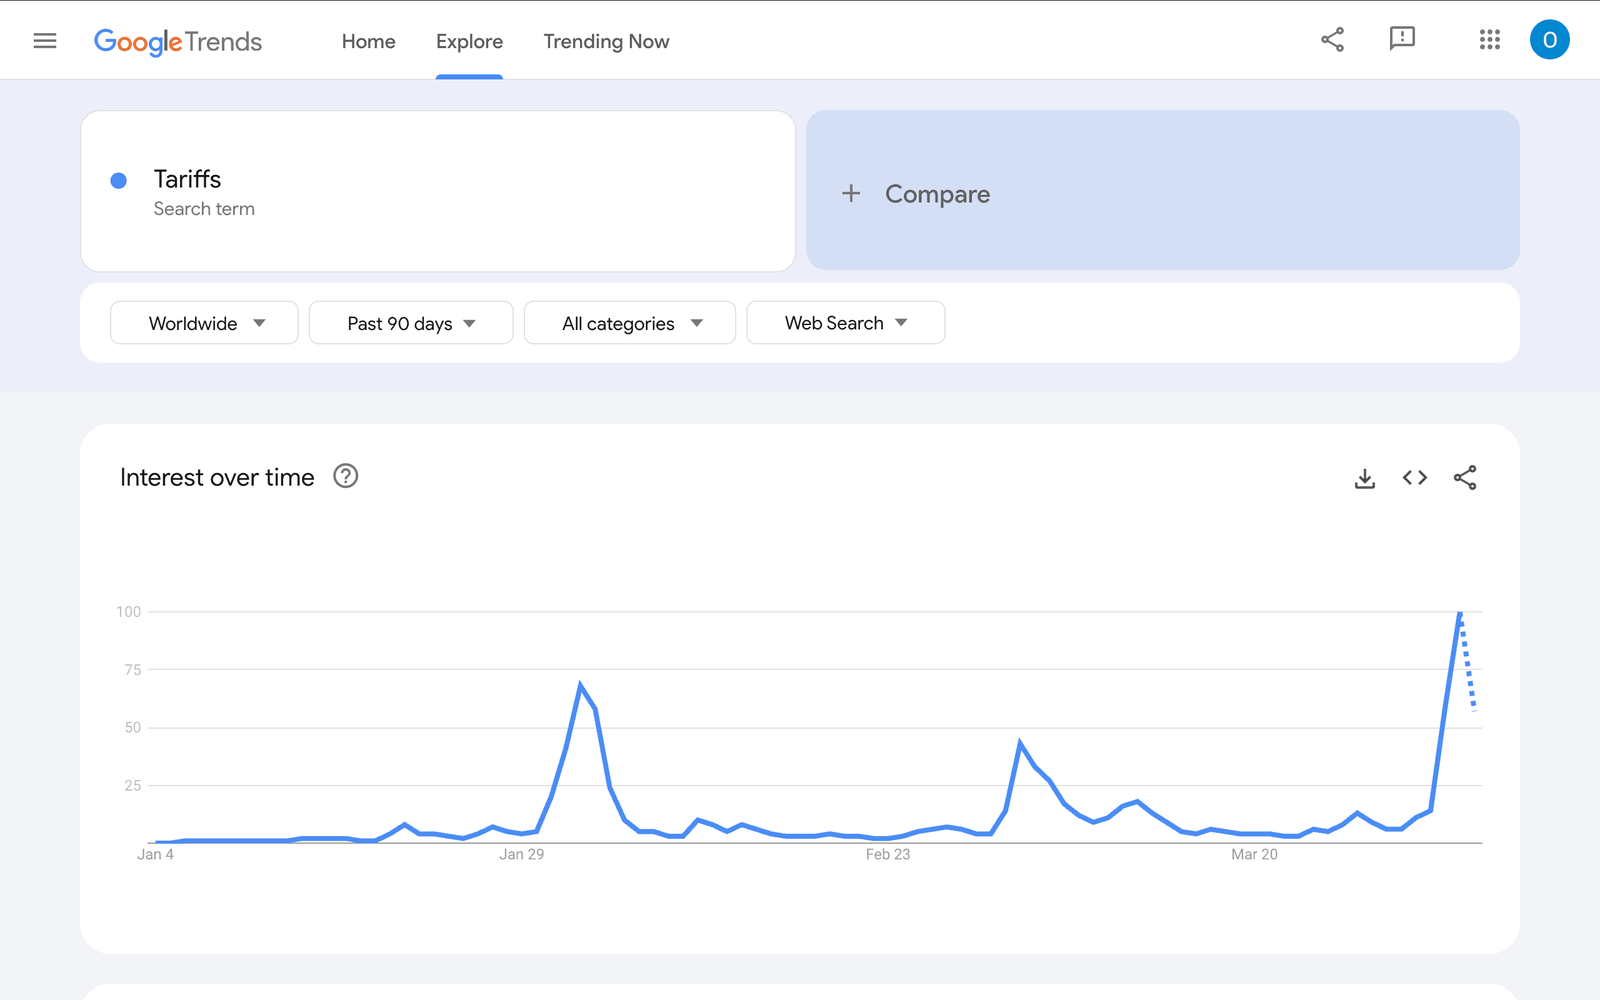1600x1000 pixels.
Task: Select the Explore tab
Action: [468, 41]
